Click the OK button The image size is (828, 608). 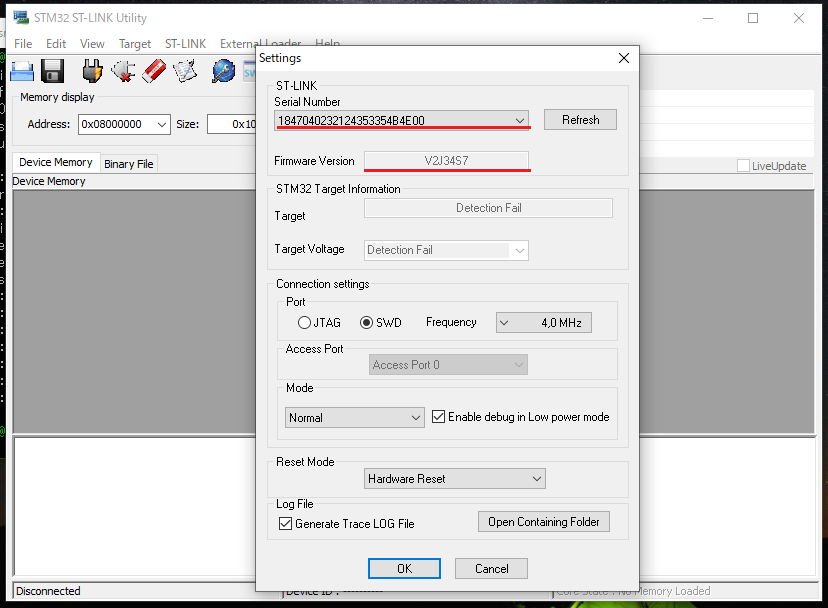(404, 568)
